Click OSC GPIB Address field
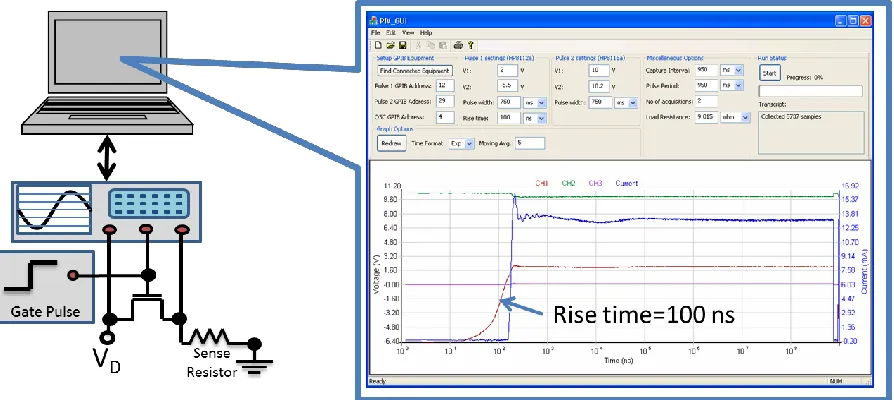 (445, 117)
